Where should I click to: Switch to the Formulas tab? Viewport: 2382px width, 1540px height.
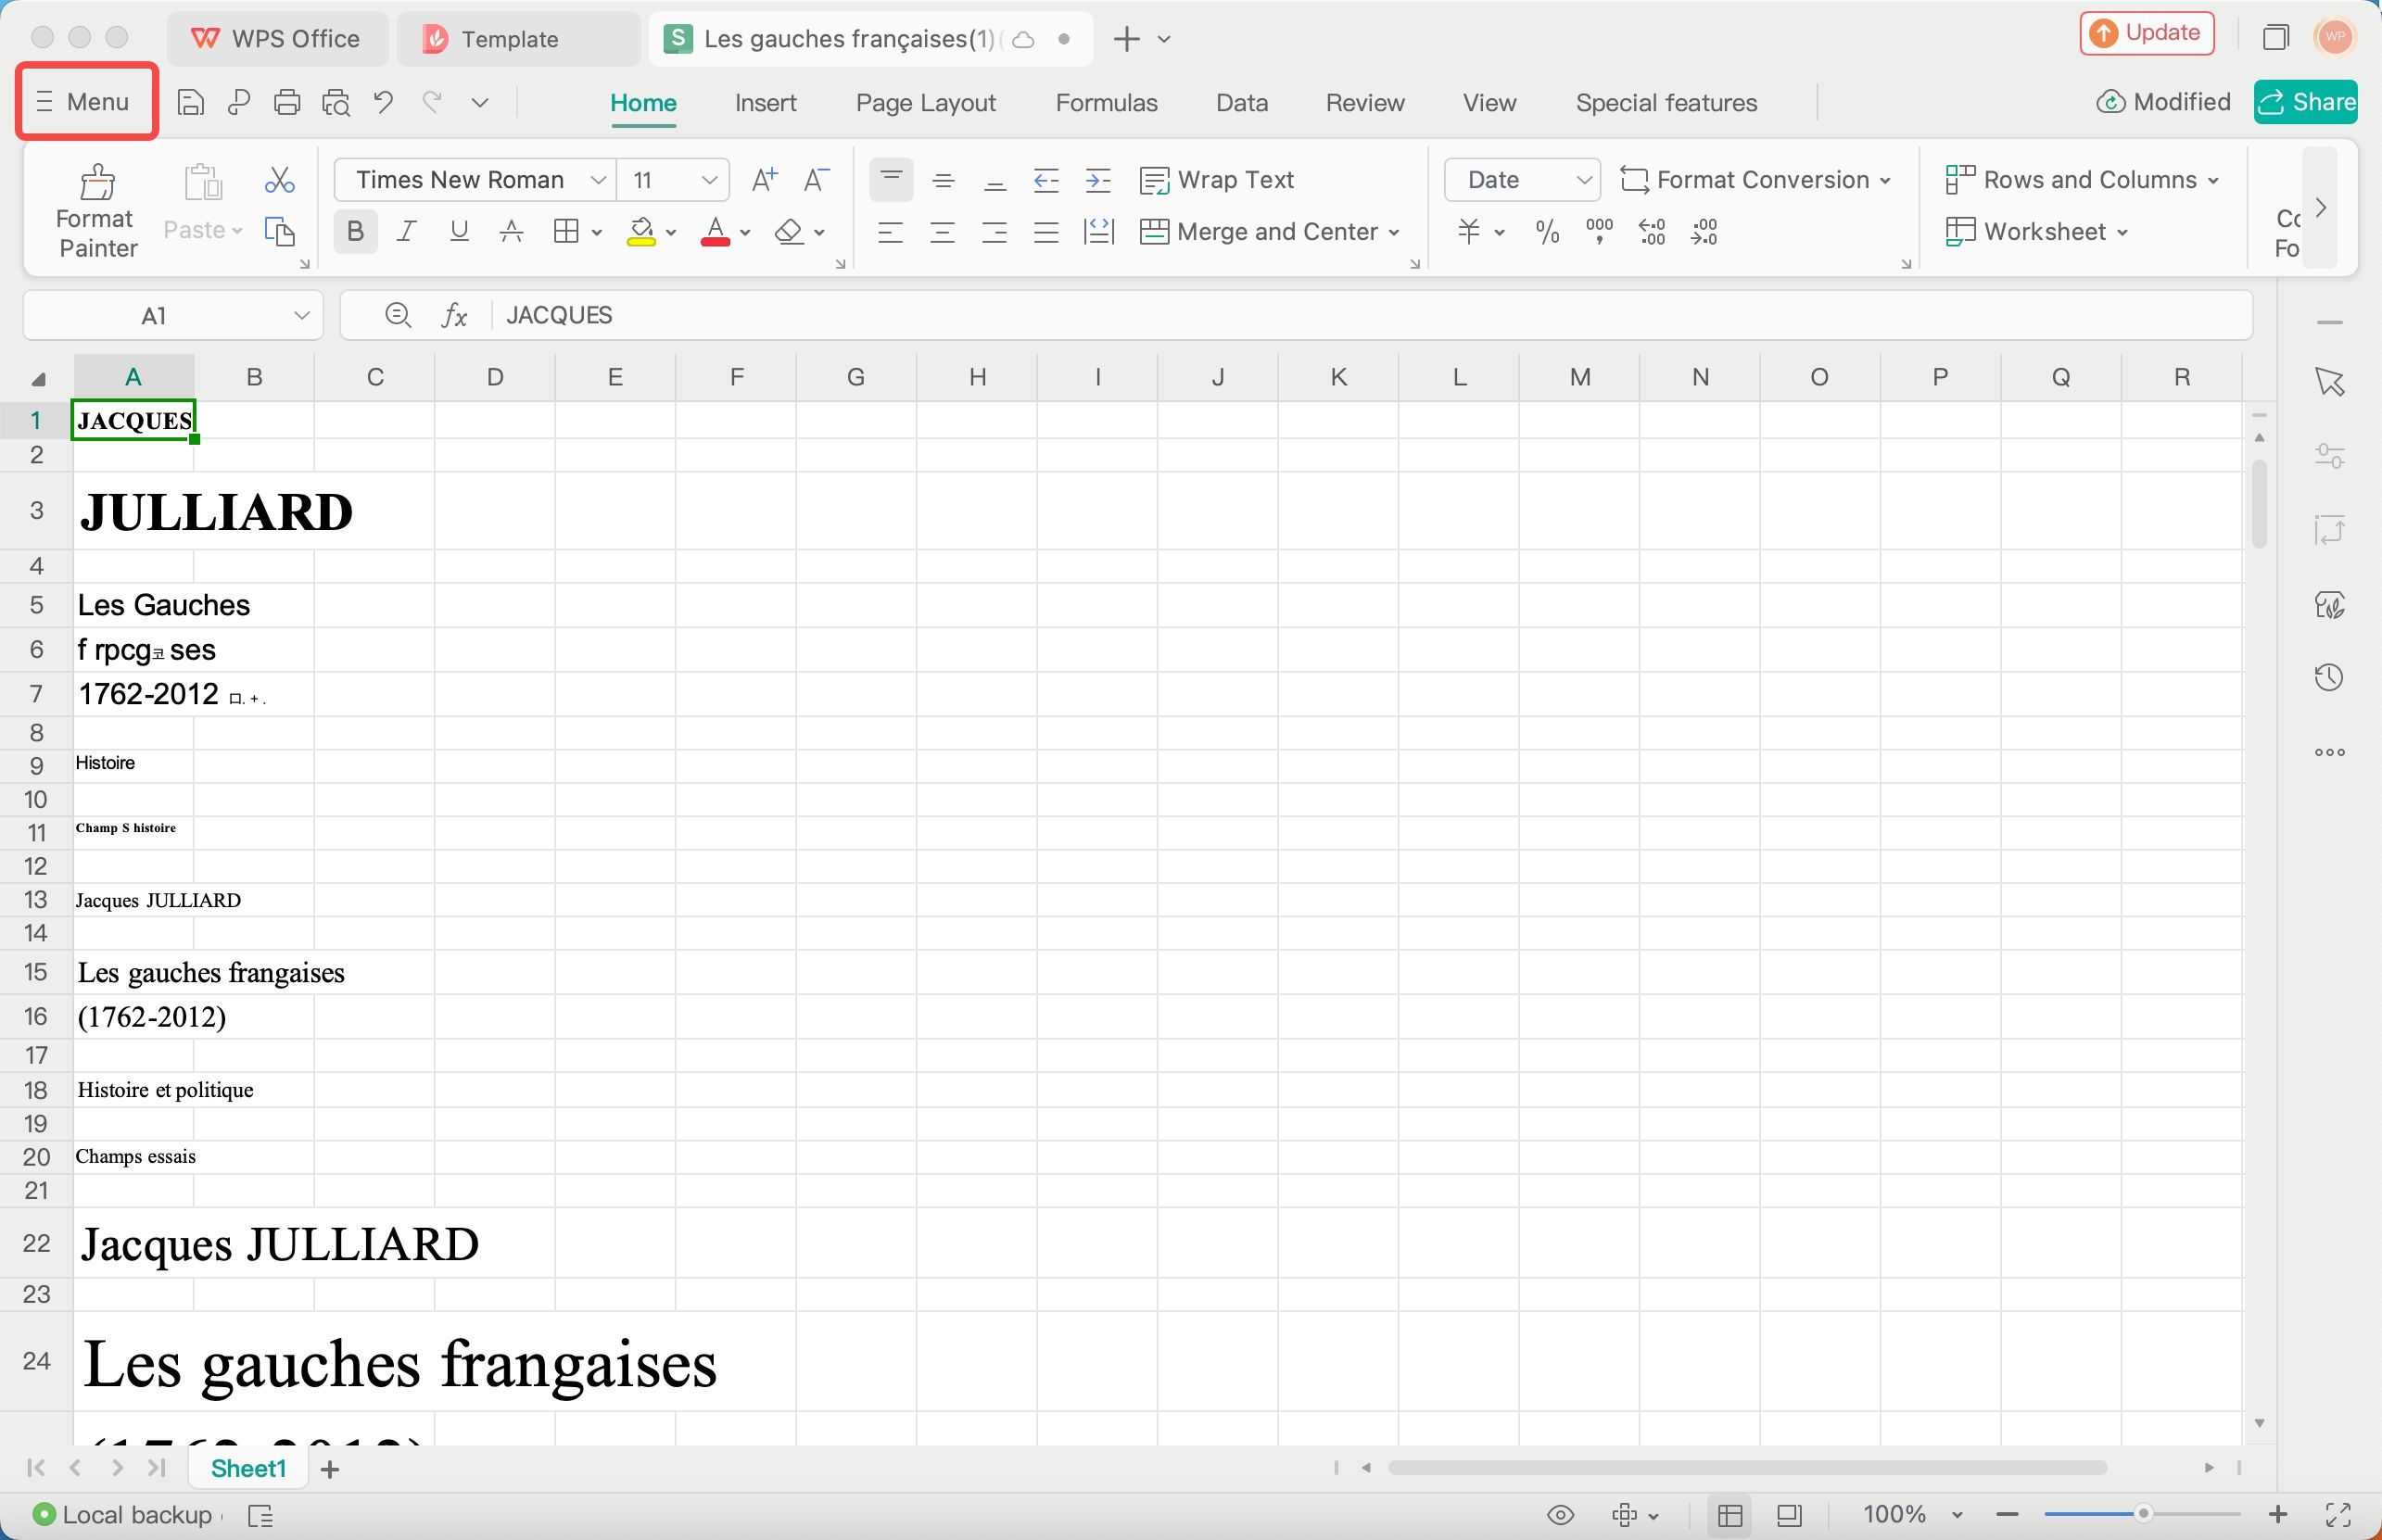(x=1106, y=103)
